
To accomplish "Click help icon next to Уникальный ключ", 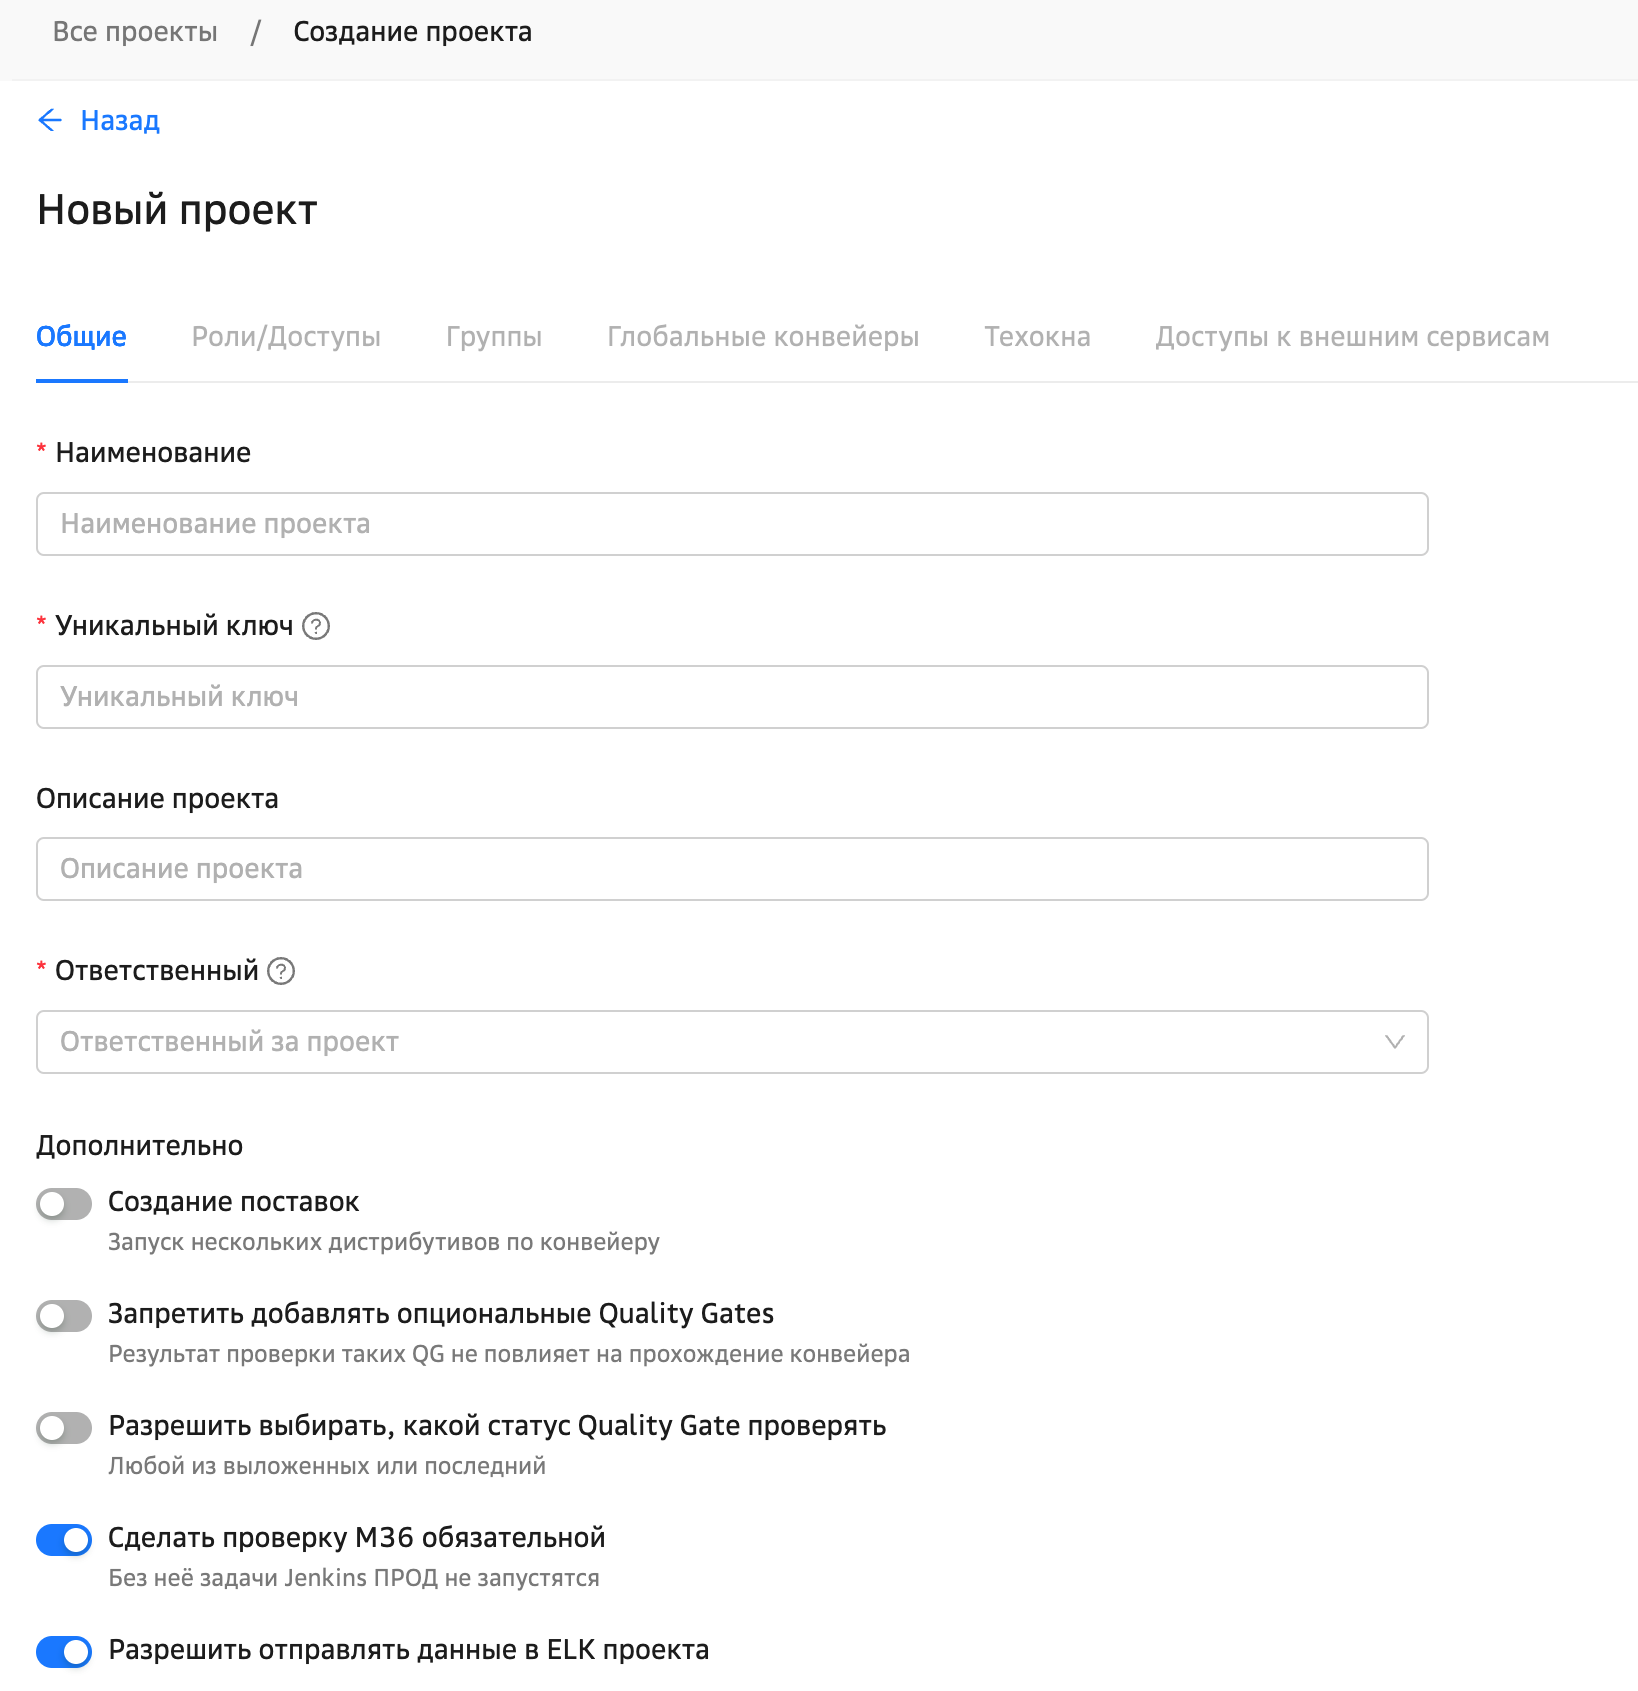I will click(x=316, y=626).
